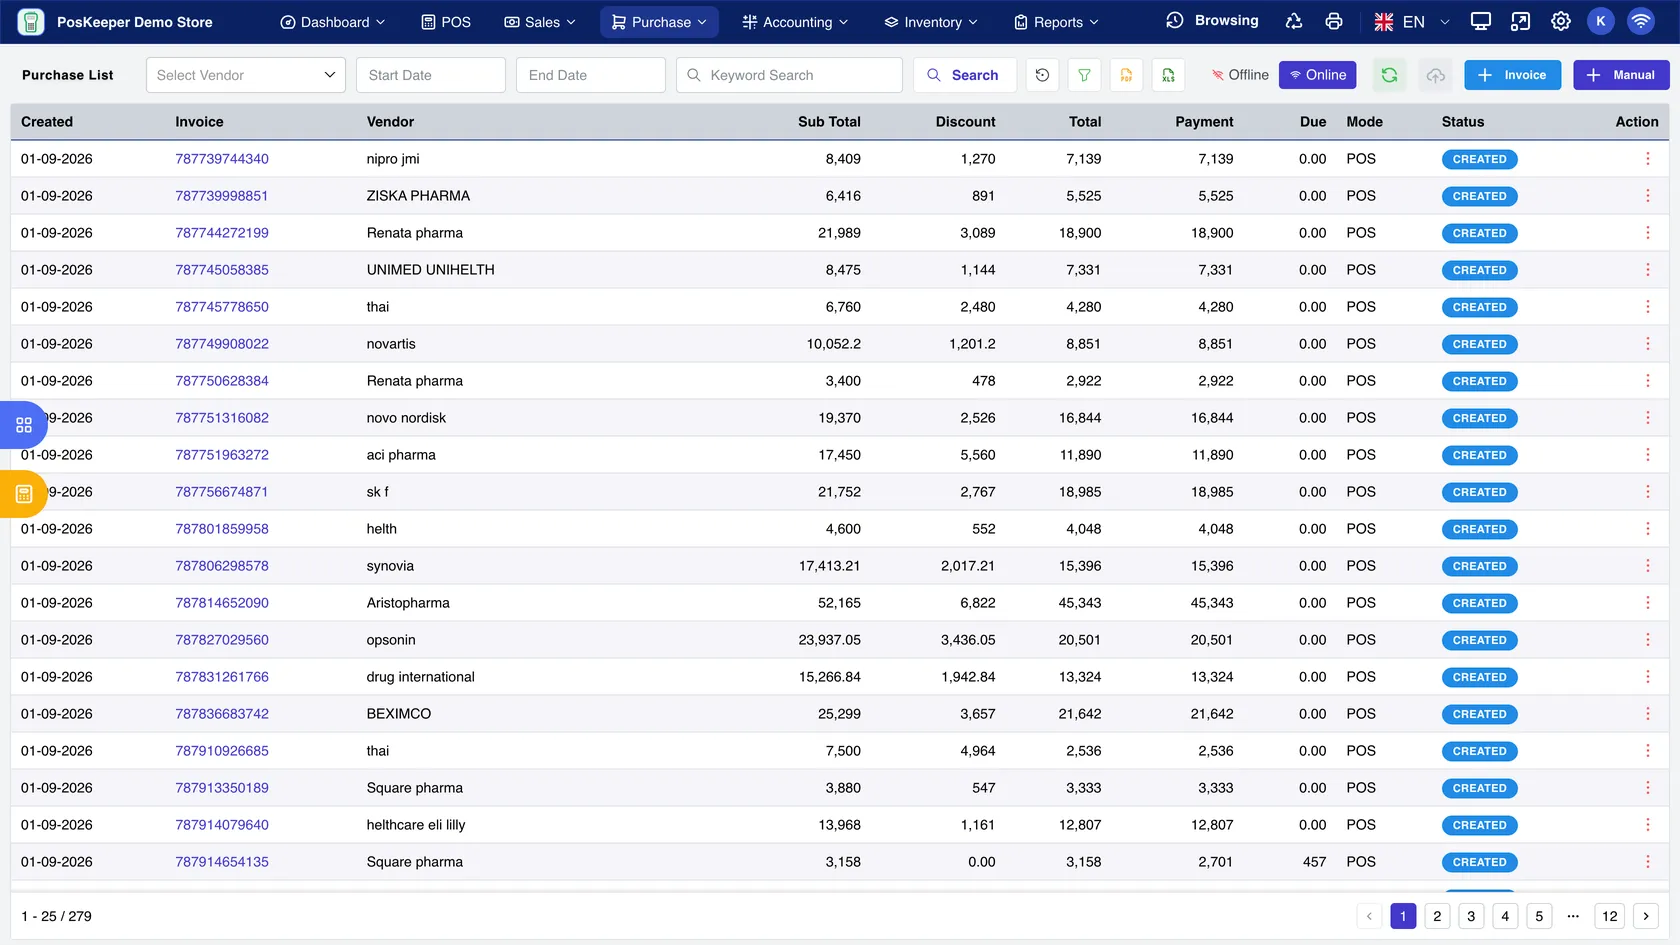Click the recycle icon in top bar

coord(1294,21)
